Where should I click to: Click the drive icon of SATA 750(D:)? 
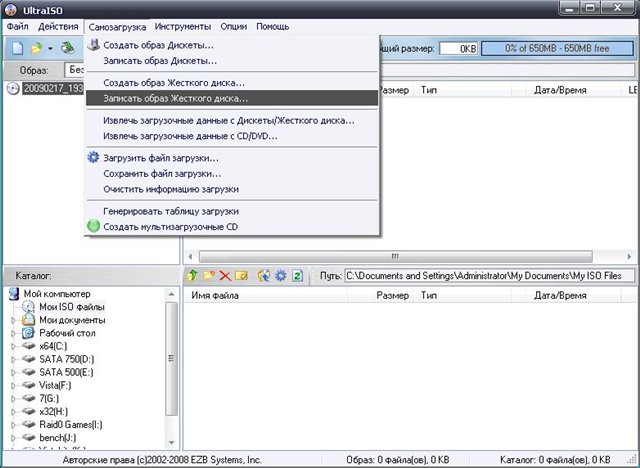(x=29, y=359)
